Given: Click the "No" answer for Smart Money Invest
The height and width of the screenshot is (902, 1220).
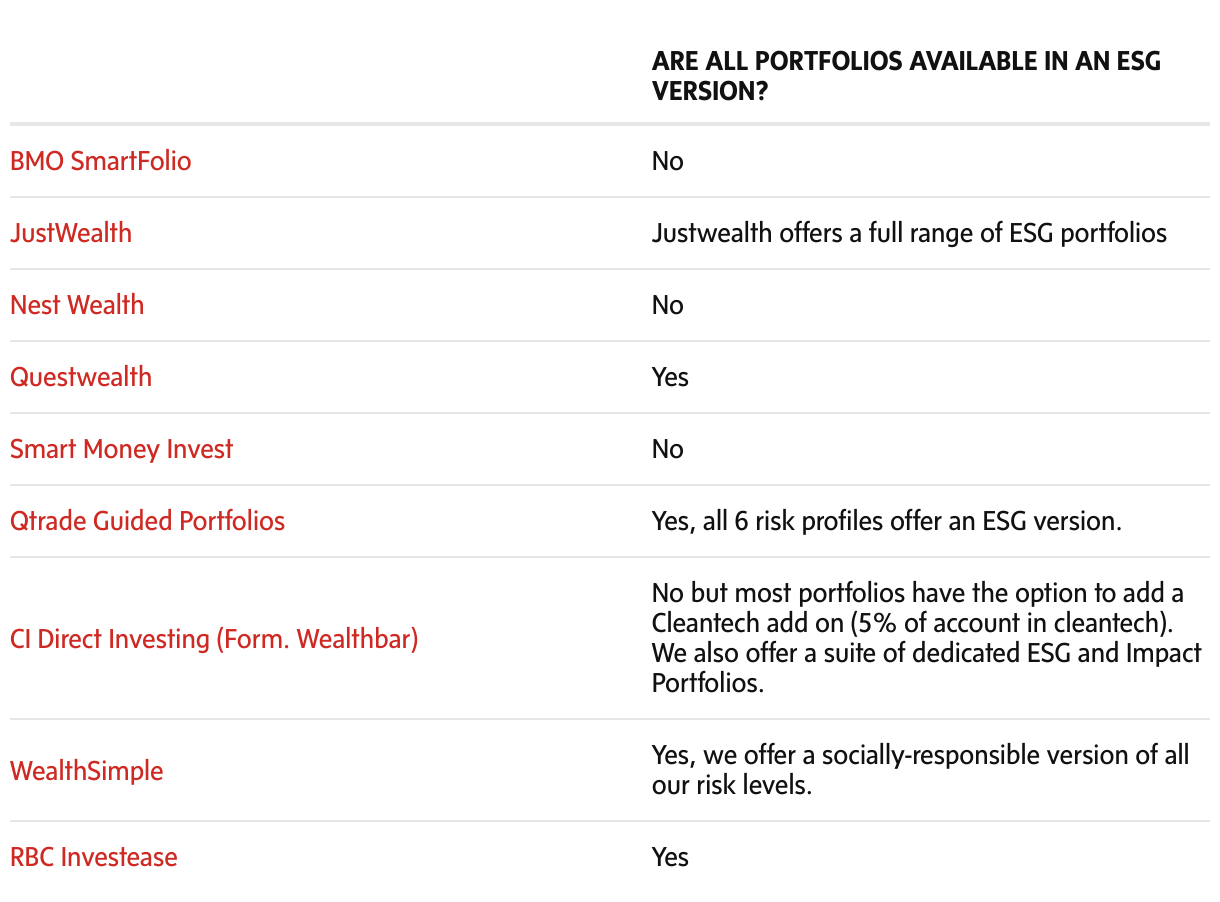Looking at the screenshot, I should (667, 449).
